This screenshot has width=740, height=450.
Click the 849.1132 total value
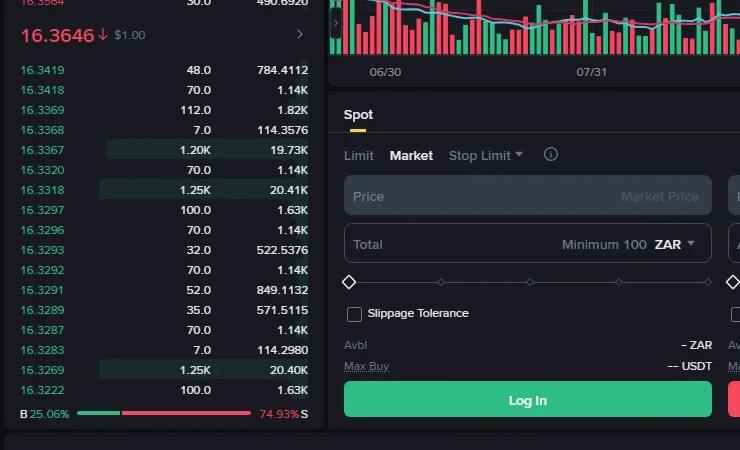[282, 290]
